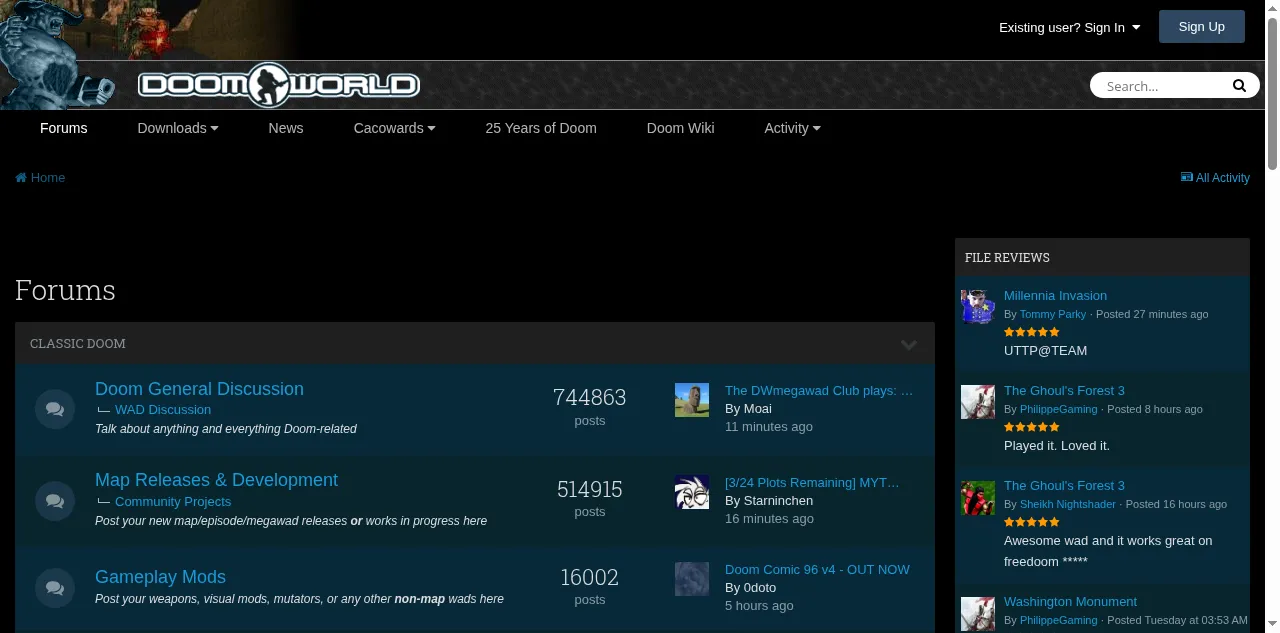The image size is (1280, 633).
Task: Click the '16 minutes ago' timestamp
Action: [769, 519]
